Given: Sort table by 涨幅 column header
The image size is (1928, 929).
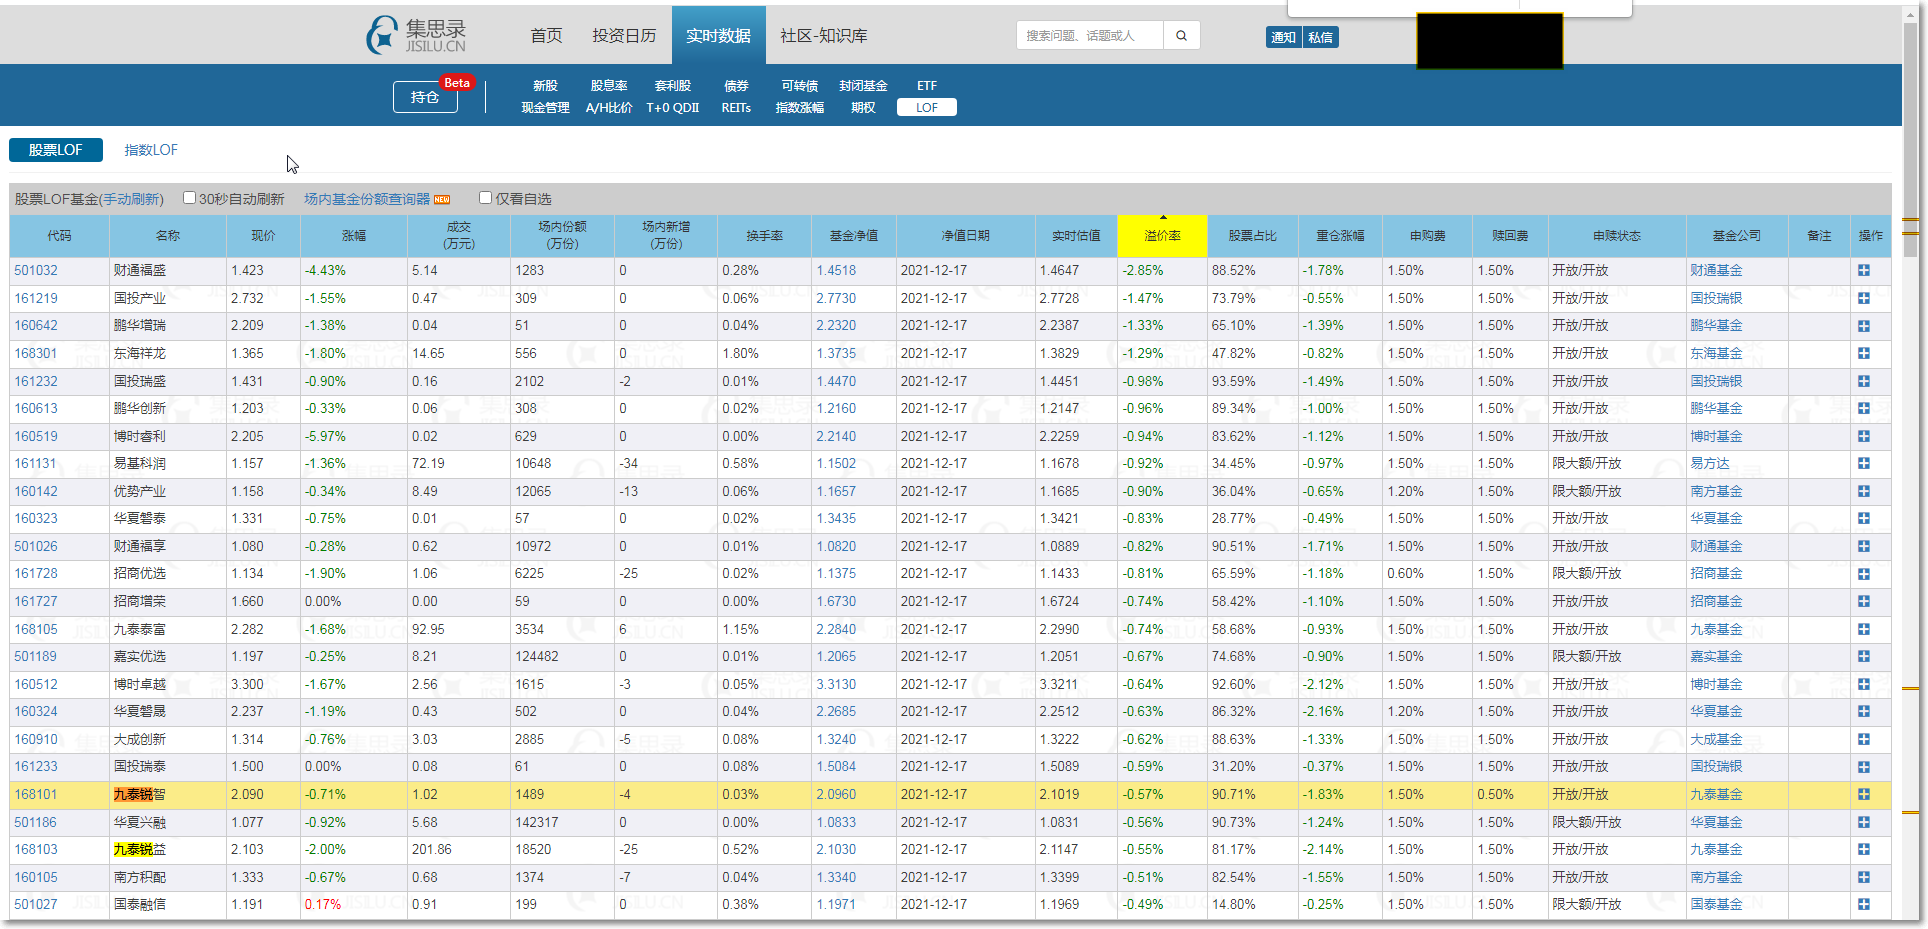Looking at the screenshot, I should coord(354,236).
